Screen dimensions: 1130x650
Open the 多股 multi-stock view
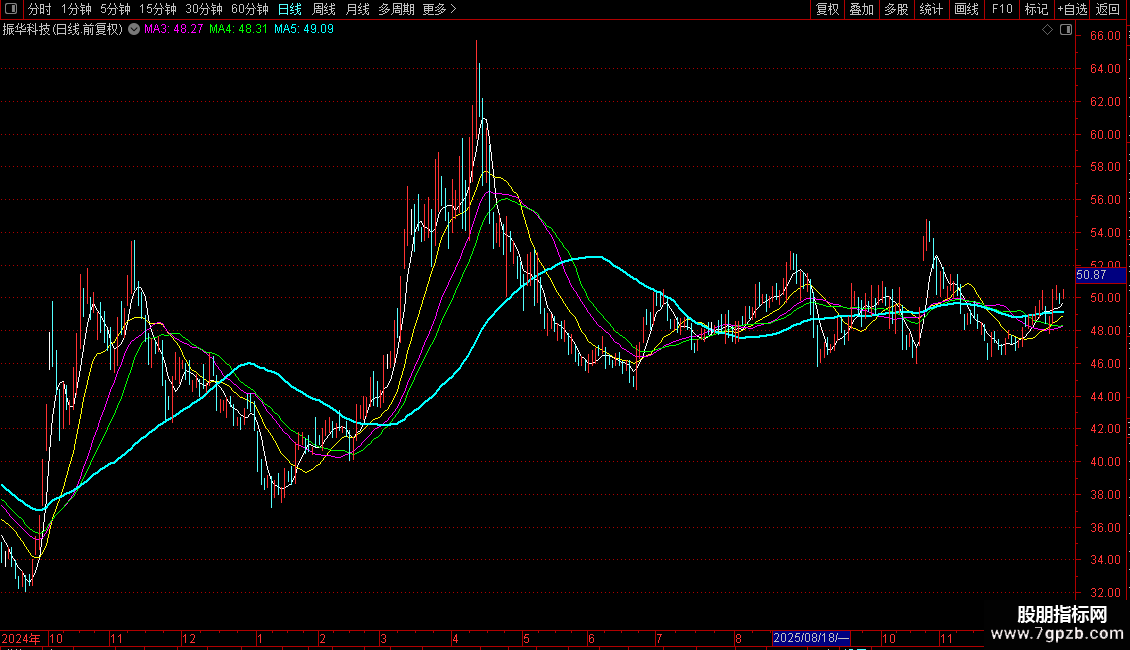896,9
